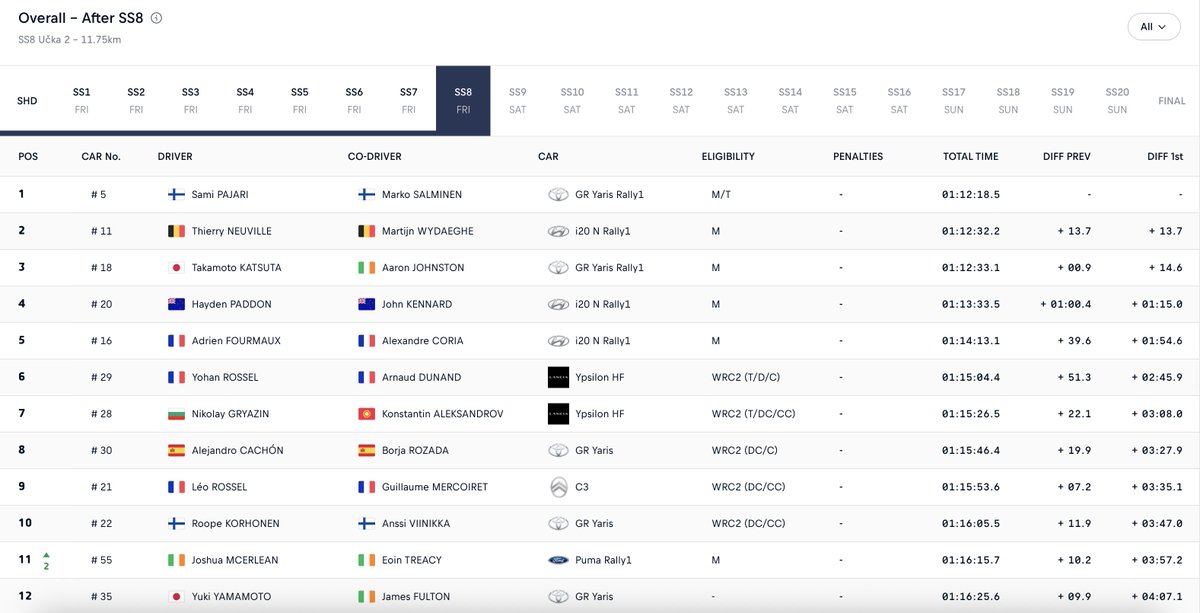Switch to the SHD stage tab

point(27,101)
